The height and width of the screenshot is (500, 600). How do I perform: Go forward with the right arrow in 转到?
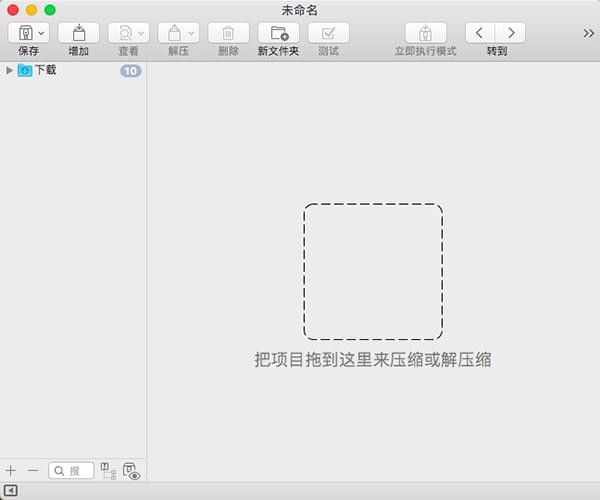(511, 33)
